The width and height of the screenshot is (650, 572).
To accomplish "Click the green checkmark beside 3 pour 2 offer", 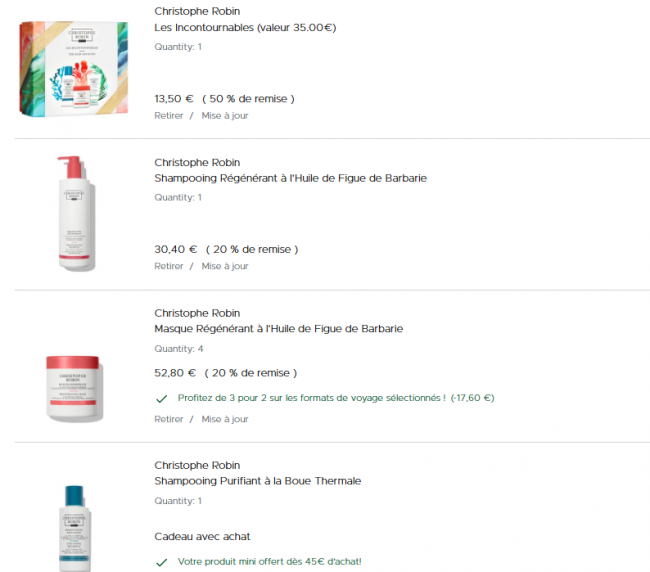I will [x=161, y=399].
